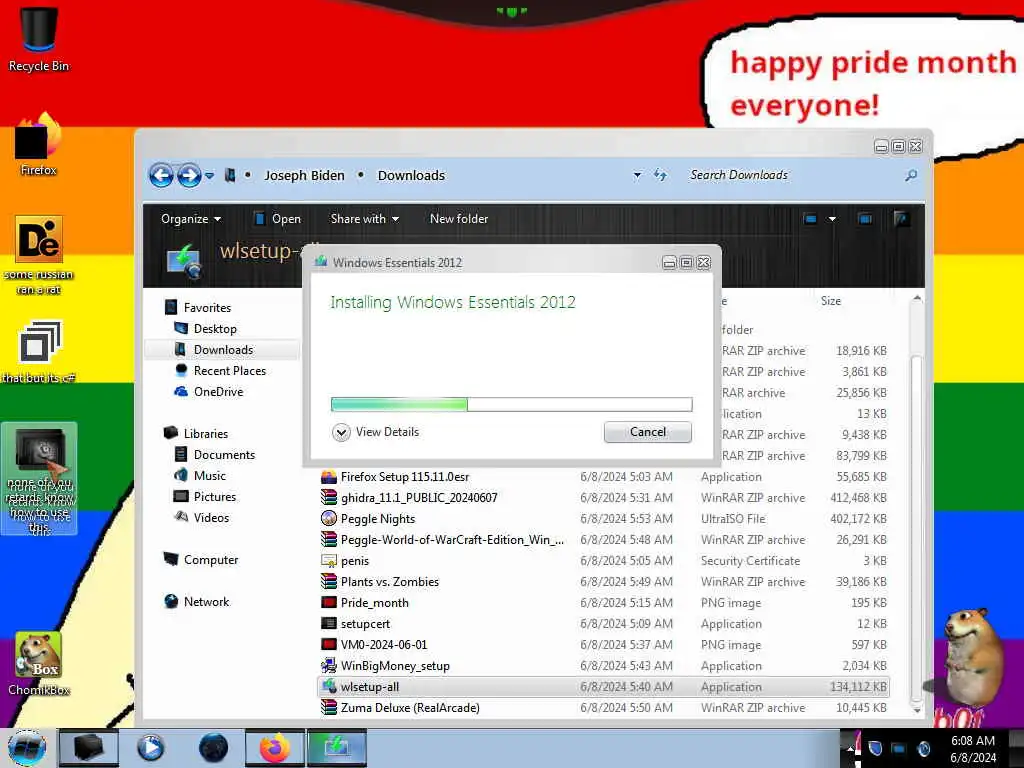1024x768 pixels.
Task: Select the Pride_month image file
Action: pyautogui.click(x=604, y=603)
